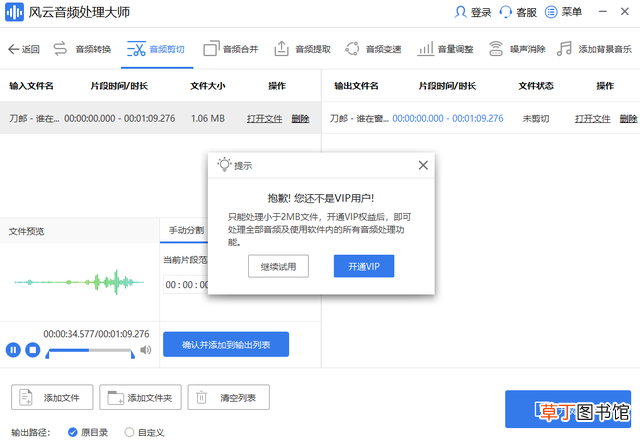Minimize the application window
Viewport: 640px width, 447px height.
pyautogui.click(x=602, y=12)
